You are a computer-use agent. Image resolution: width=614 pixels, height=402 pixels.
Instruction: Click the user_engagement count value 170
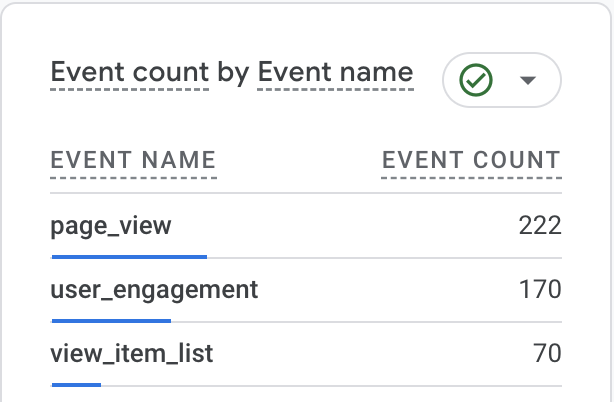pyautogui.click(x=540, y=290)
